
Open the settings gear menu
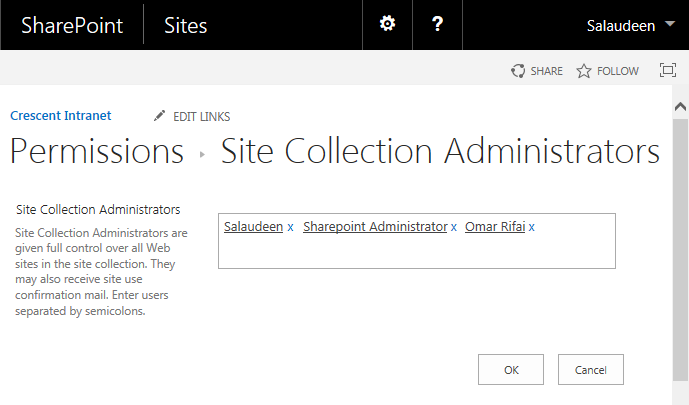point(387,24)
